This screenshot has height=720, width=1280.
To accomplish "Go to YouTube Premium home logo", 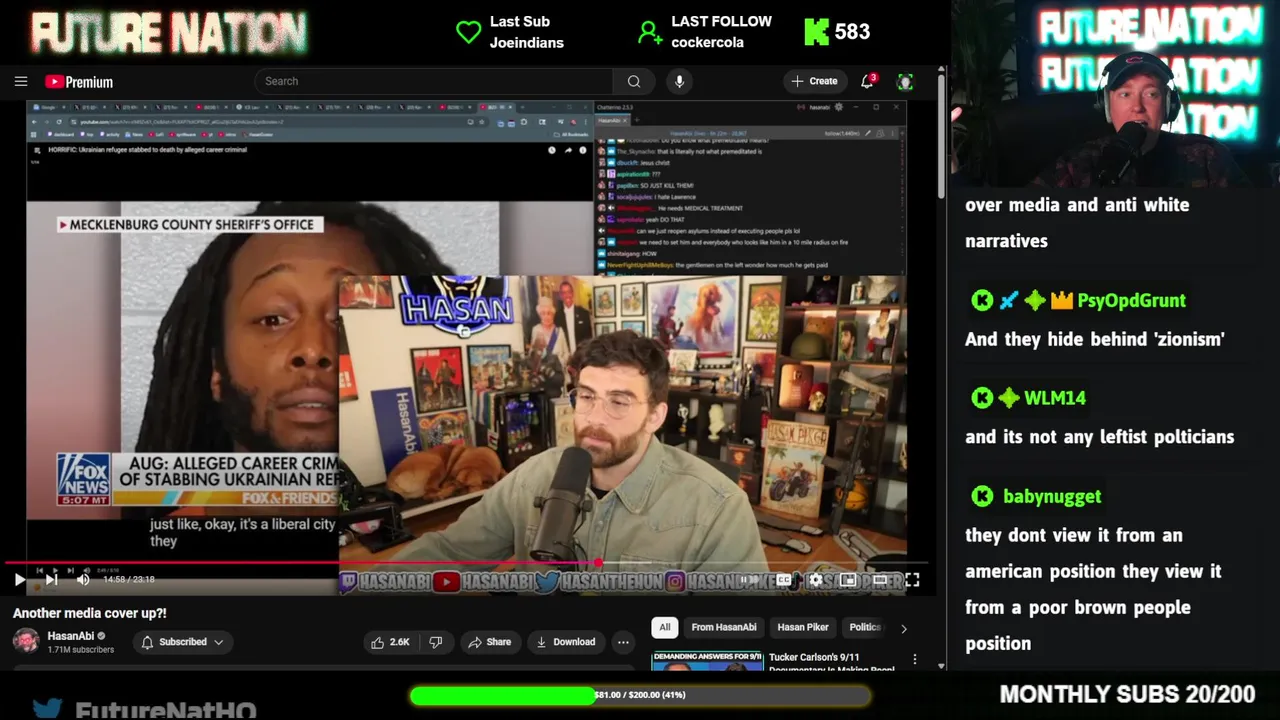I will click(79, 82).
